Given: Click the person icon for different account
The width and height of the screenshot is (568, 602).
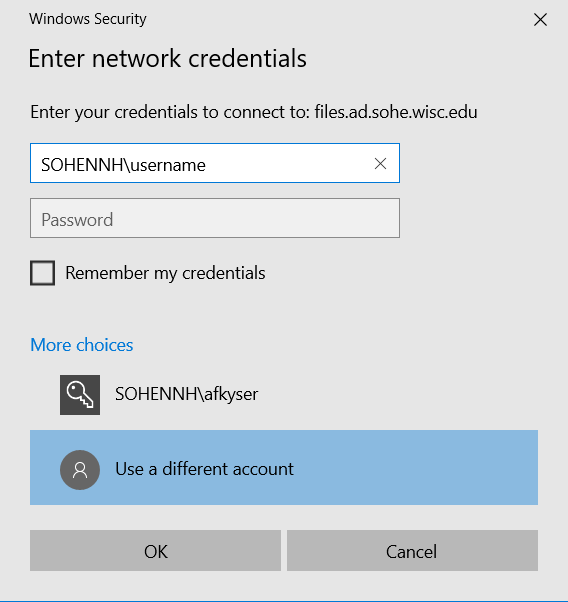Looking at the screenshot, I should 80,470.
